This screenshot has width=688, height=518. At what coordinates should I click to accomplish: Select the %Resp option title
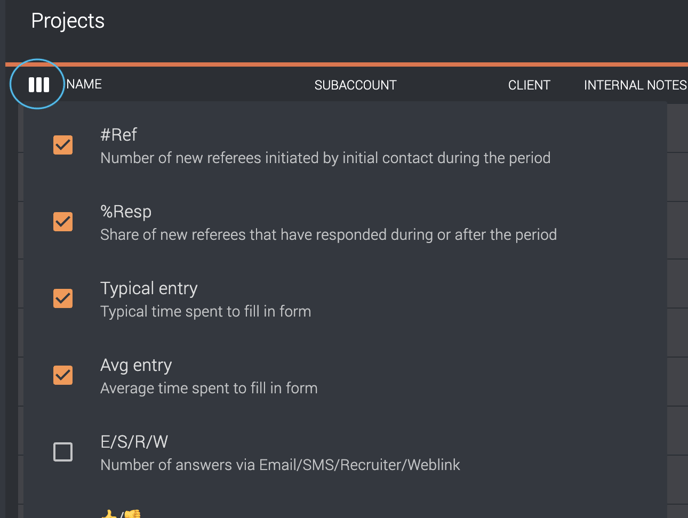[x=126, y=211]
